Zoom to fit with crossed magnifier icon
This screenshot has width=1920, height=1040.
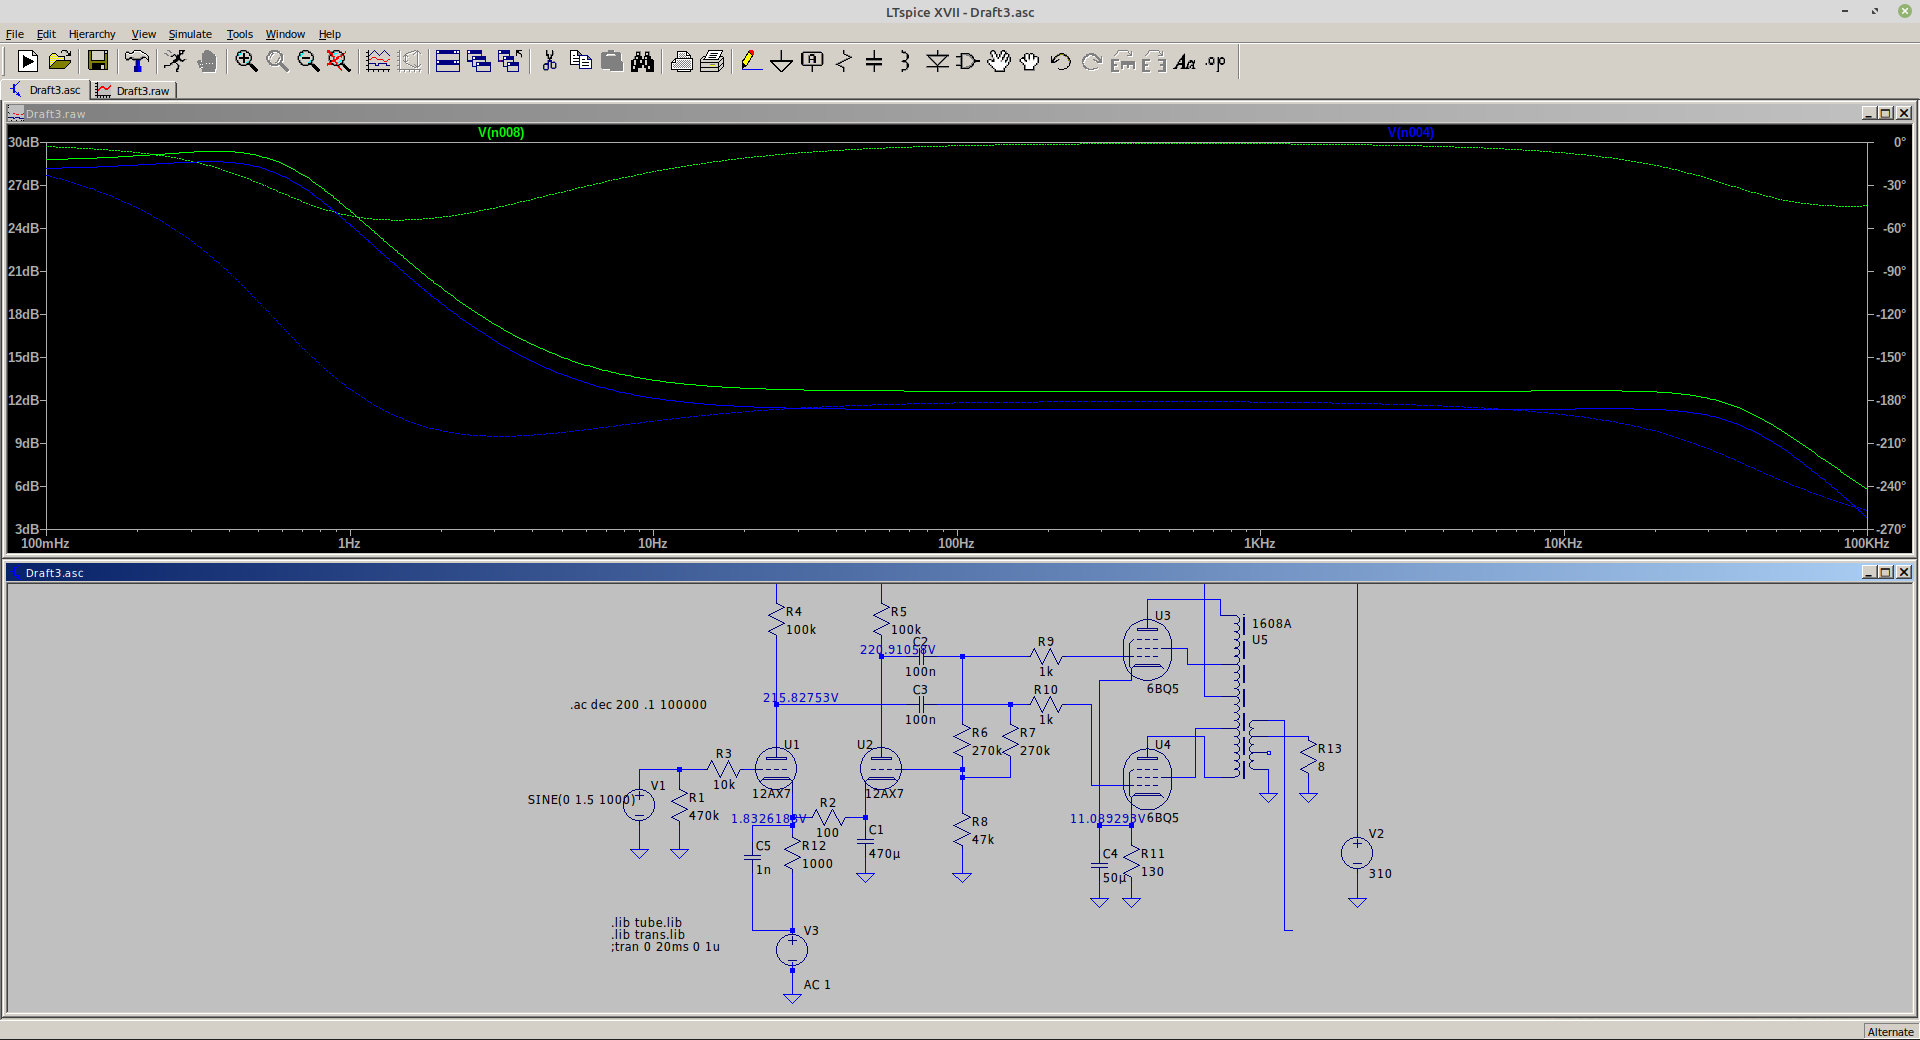339,62
